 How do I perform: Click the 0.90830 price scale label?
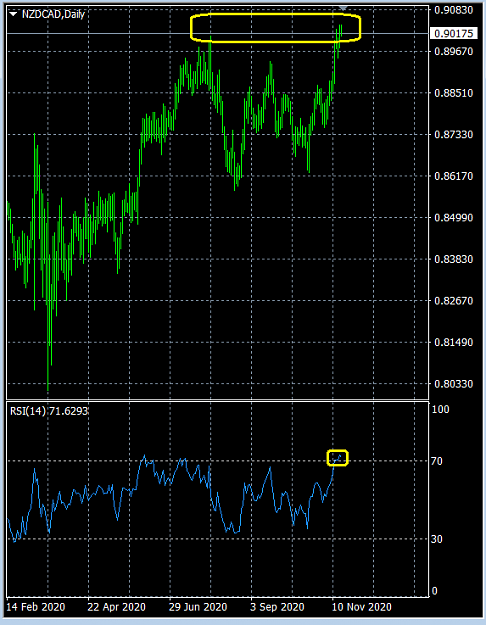[x=453, y=10]
